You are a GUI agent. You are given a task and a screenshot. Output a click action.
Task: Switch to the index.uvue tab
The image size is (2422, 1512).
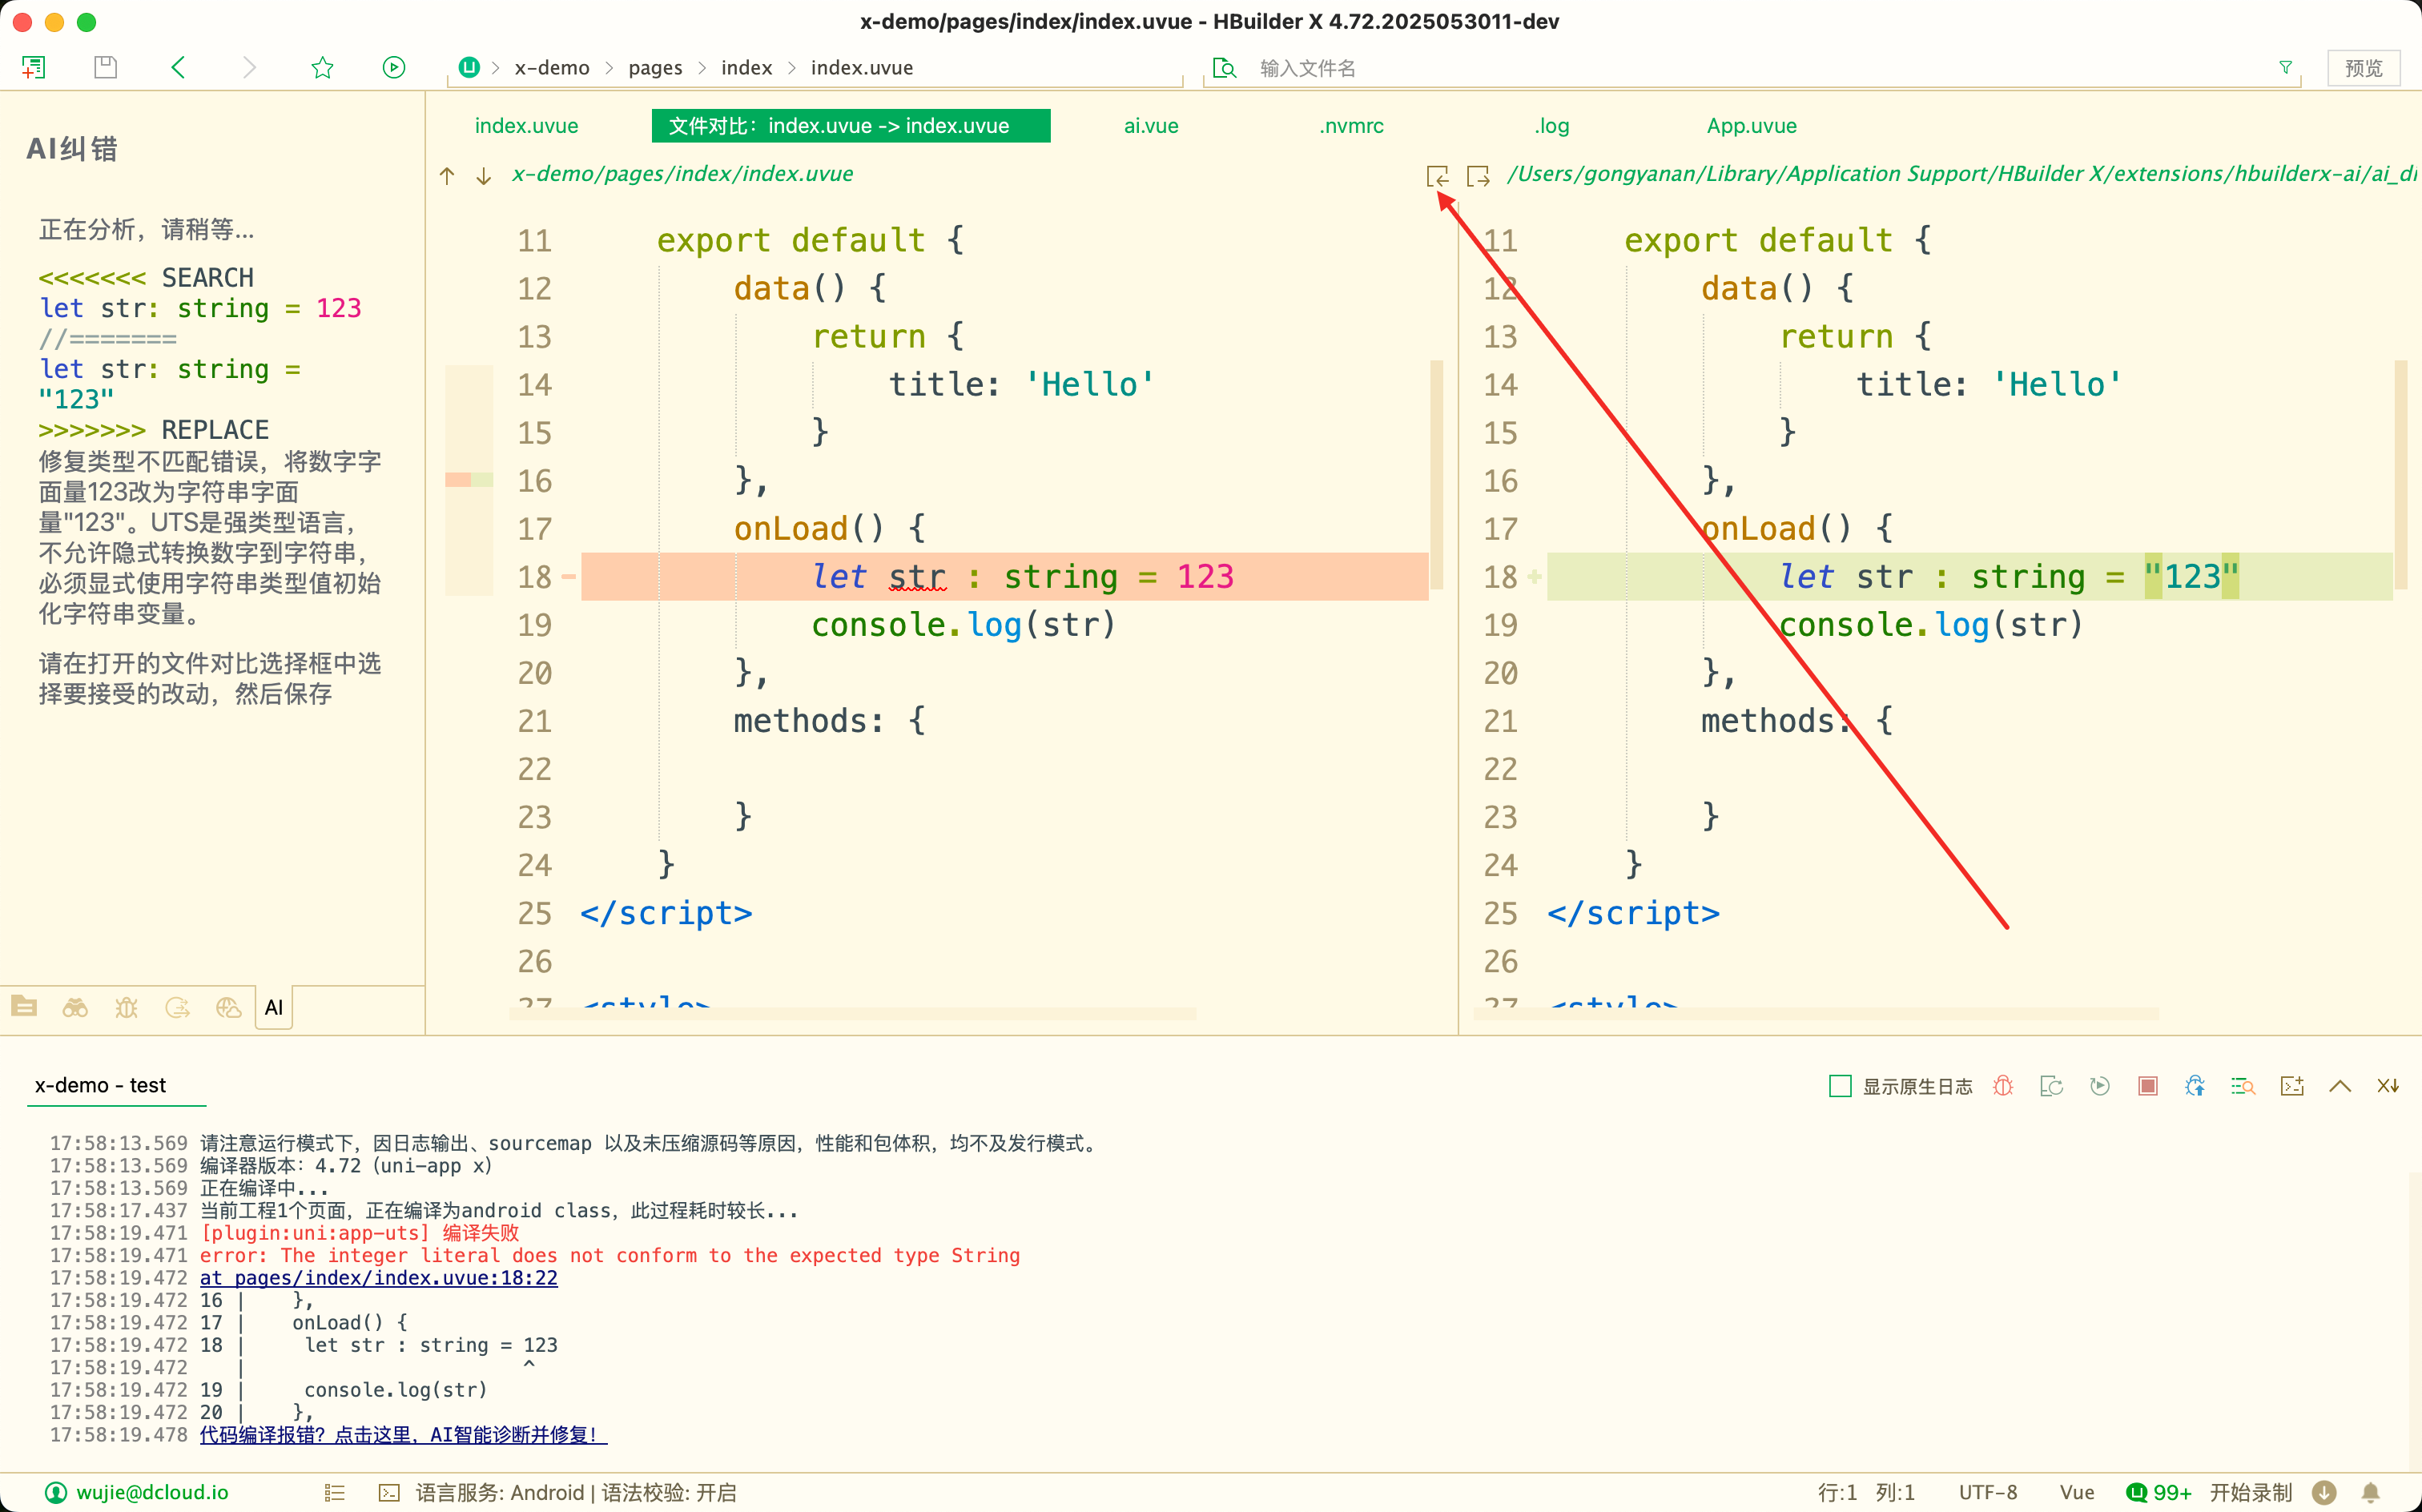click(526, 126)
